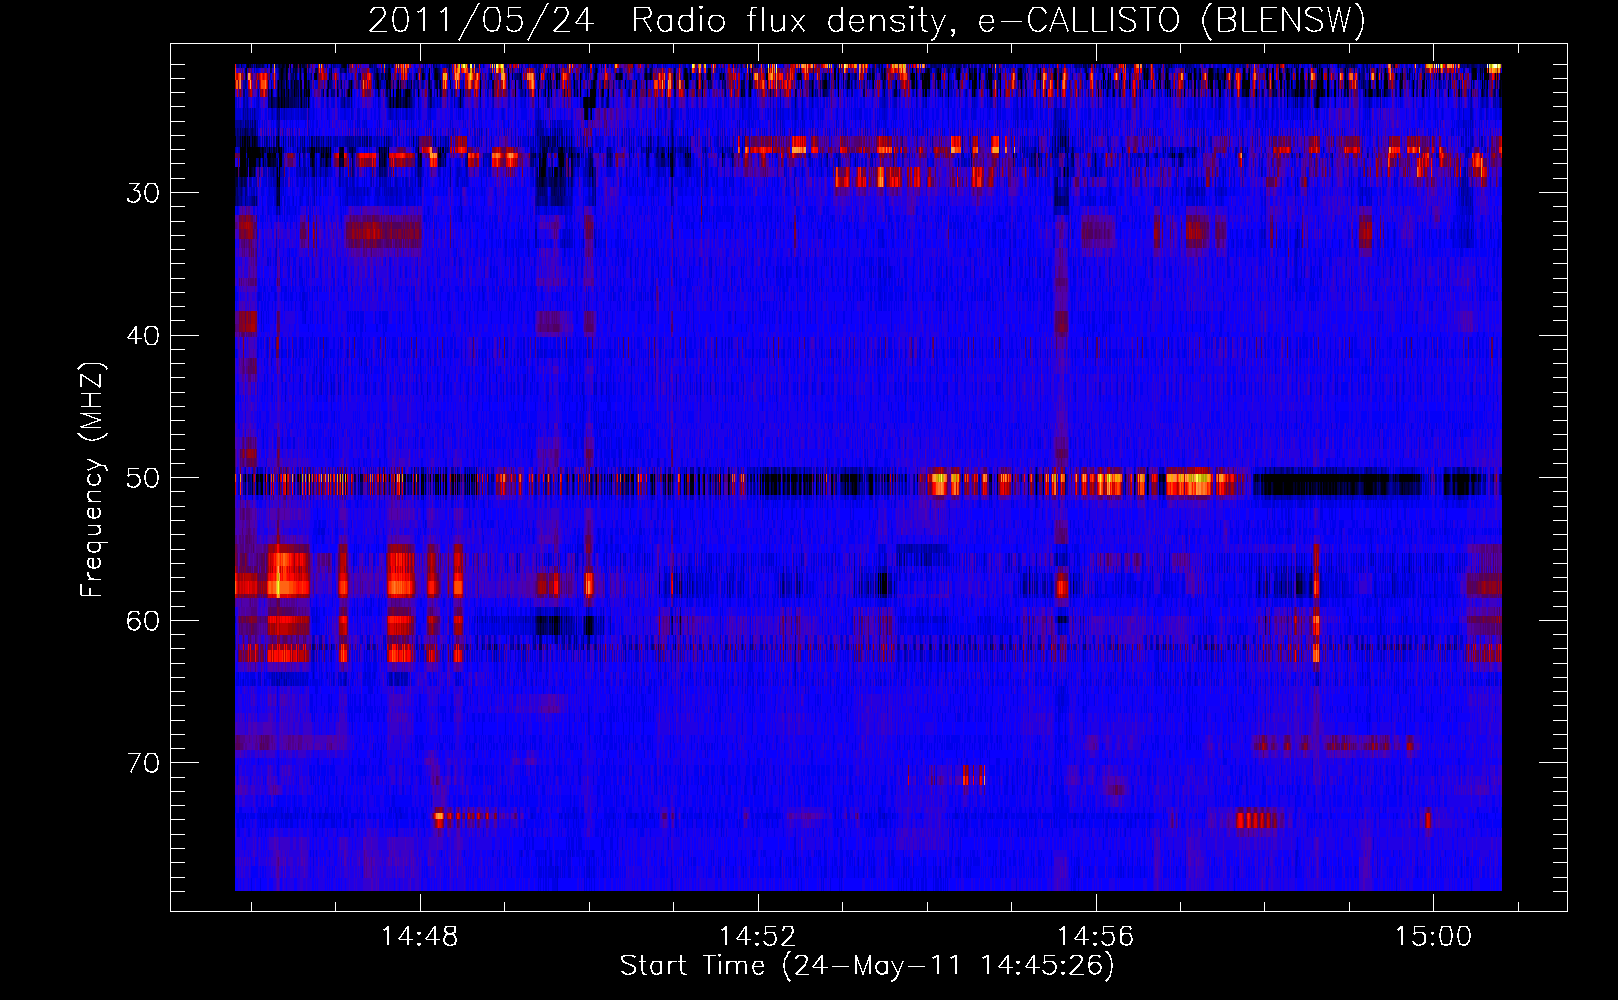
Task: Click the 40 frequency tick label
Action: coord(143,336)
